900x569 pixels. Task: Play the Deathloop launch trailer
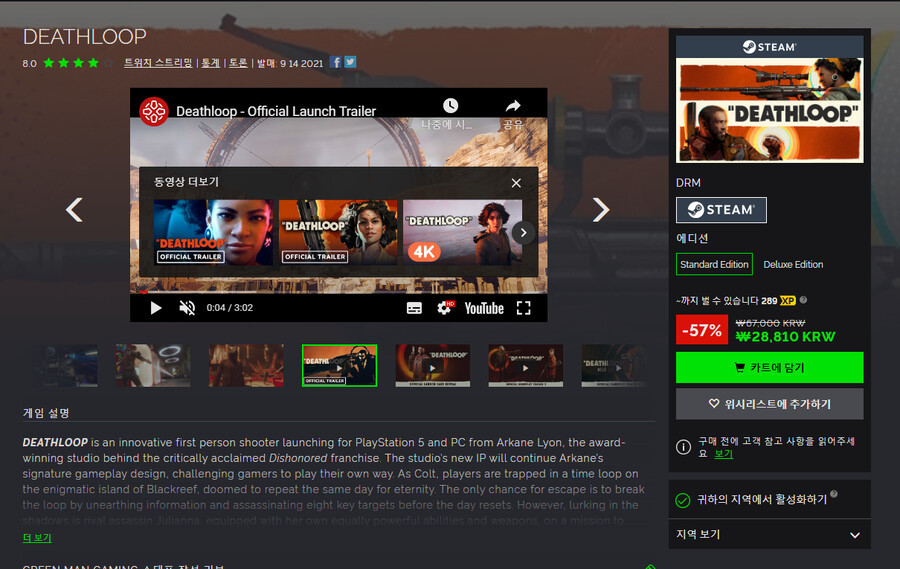156,308
